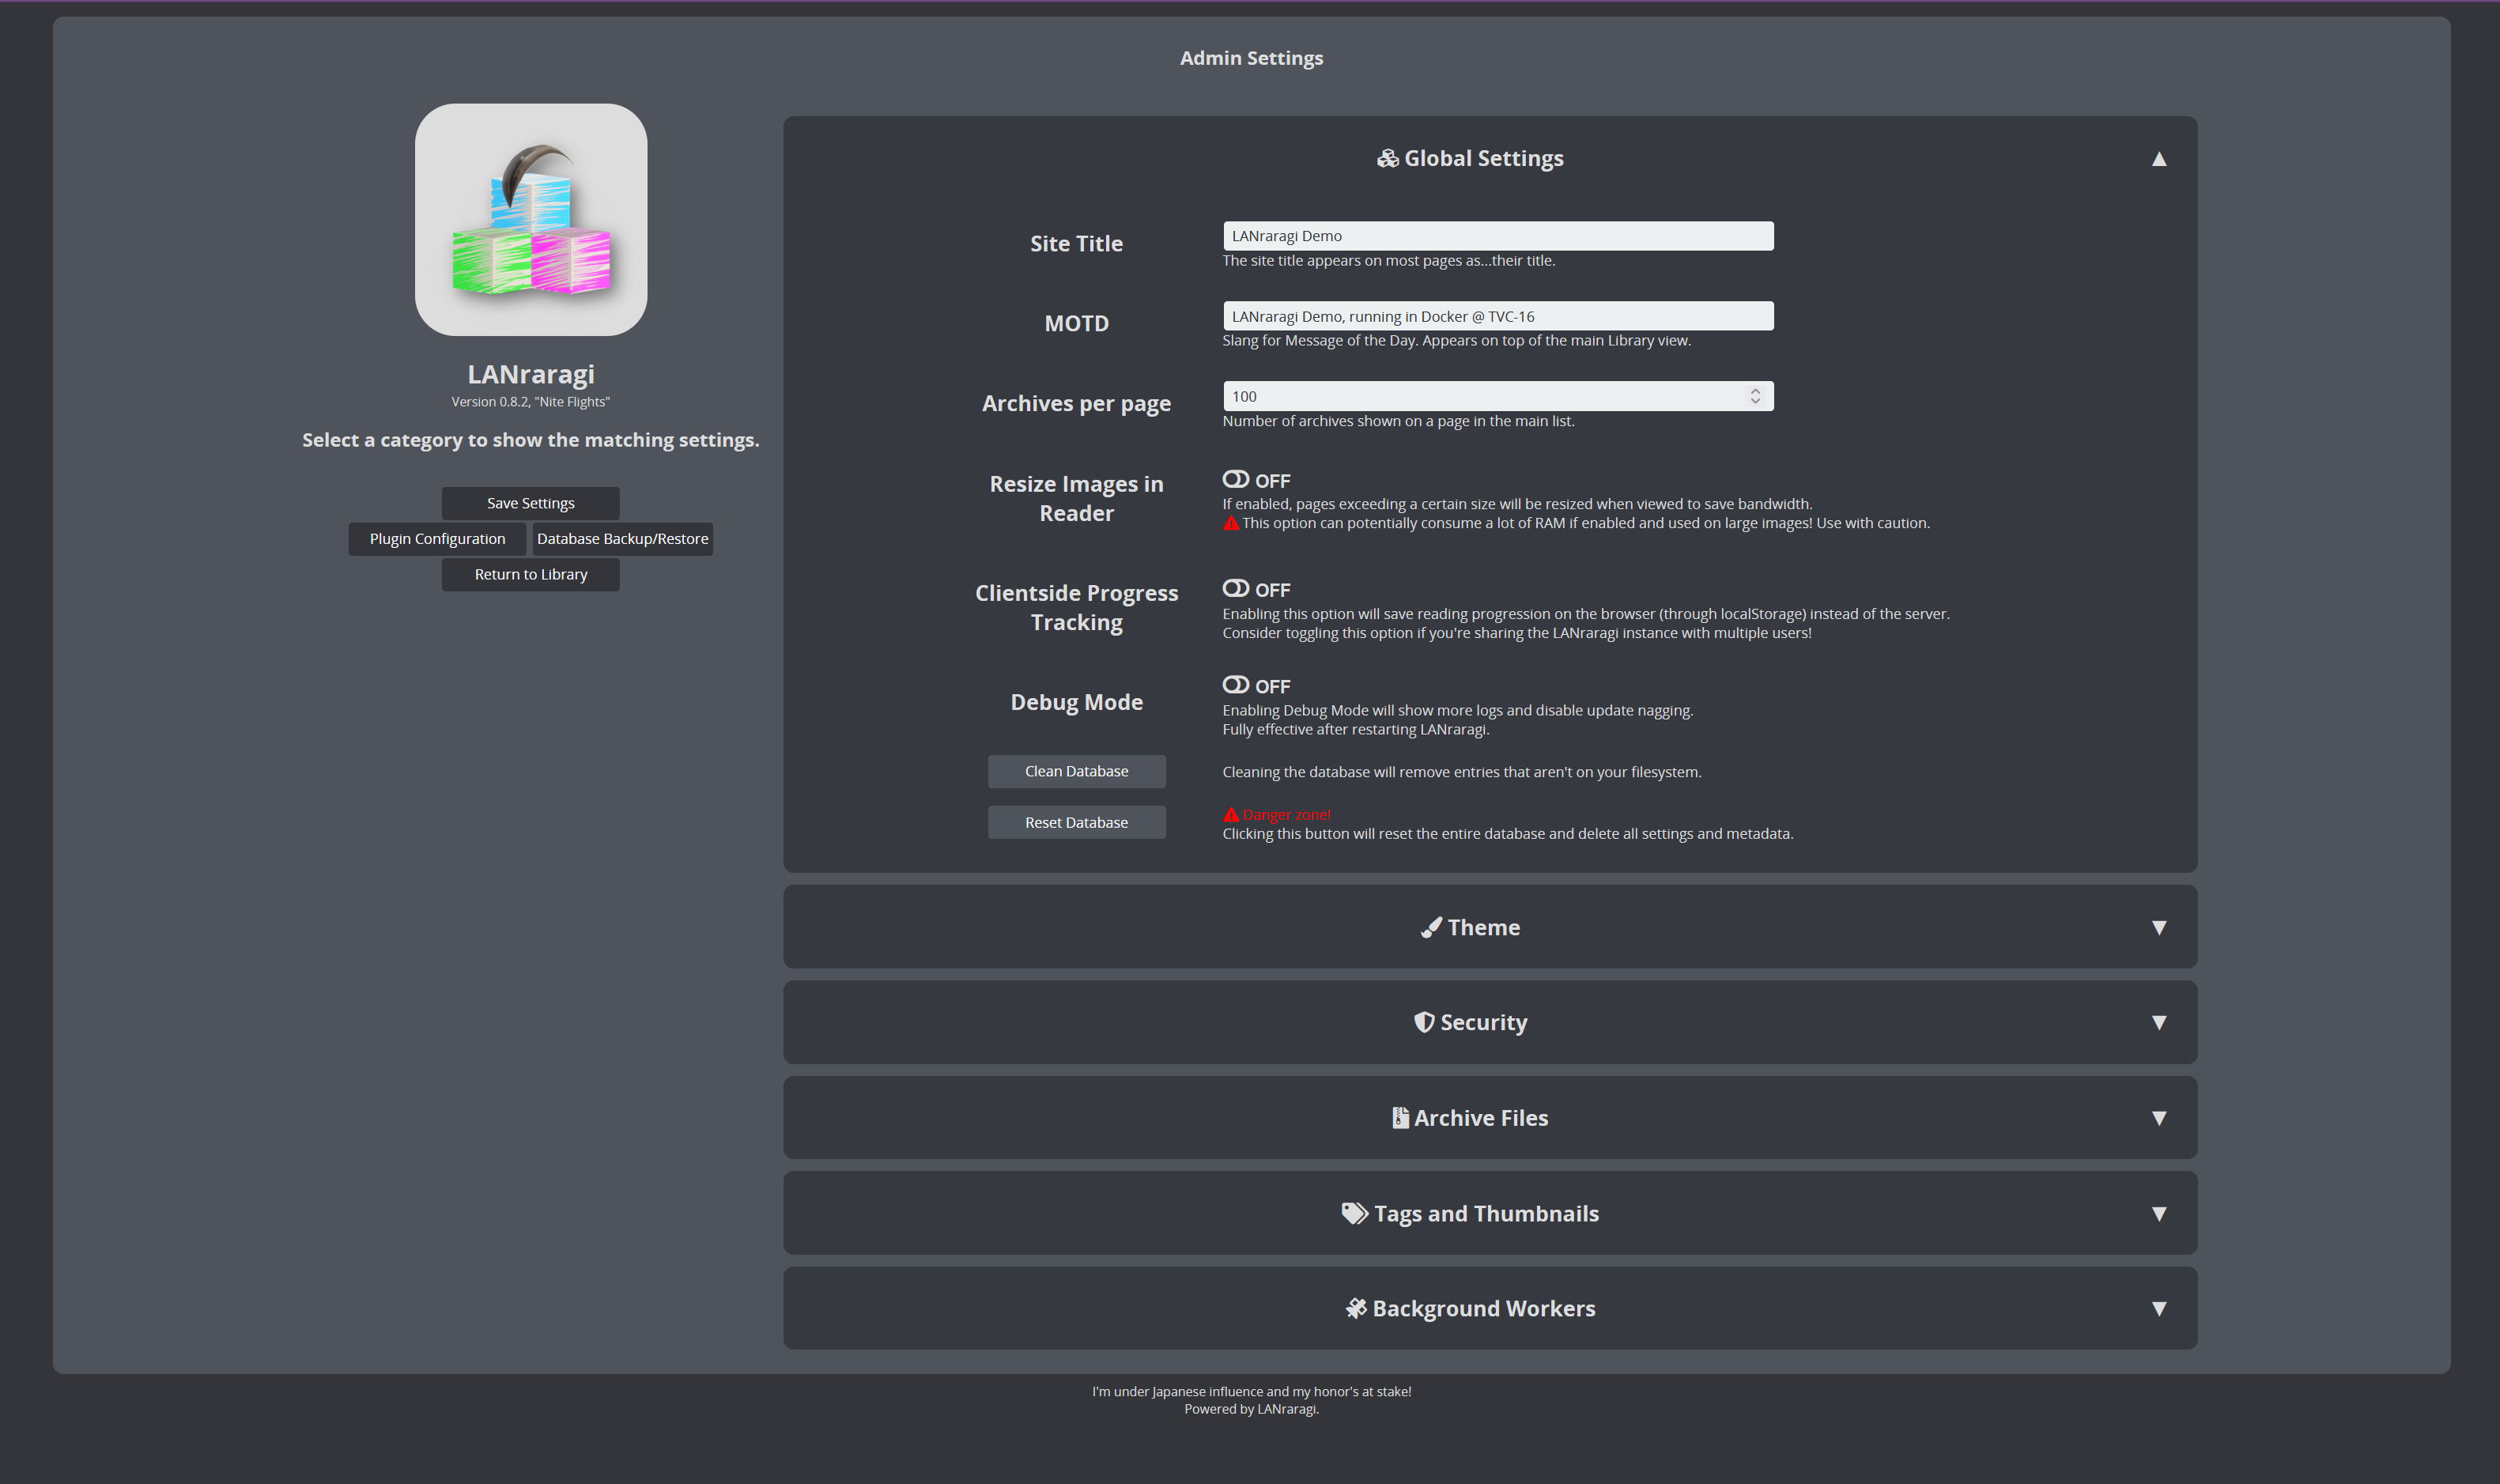Screen dimensions: 2500x1484
Task: Click the Clean Database button
Action: (x=1076, y=771)
